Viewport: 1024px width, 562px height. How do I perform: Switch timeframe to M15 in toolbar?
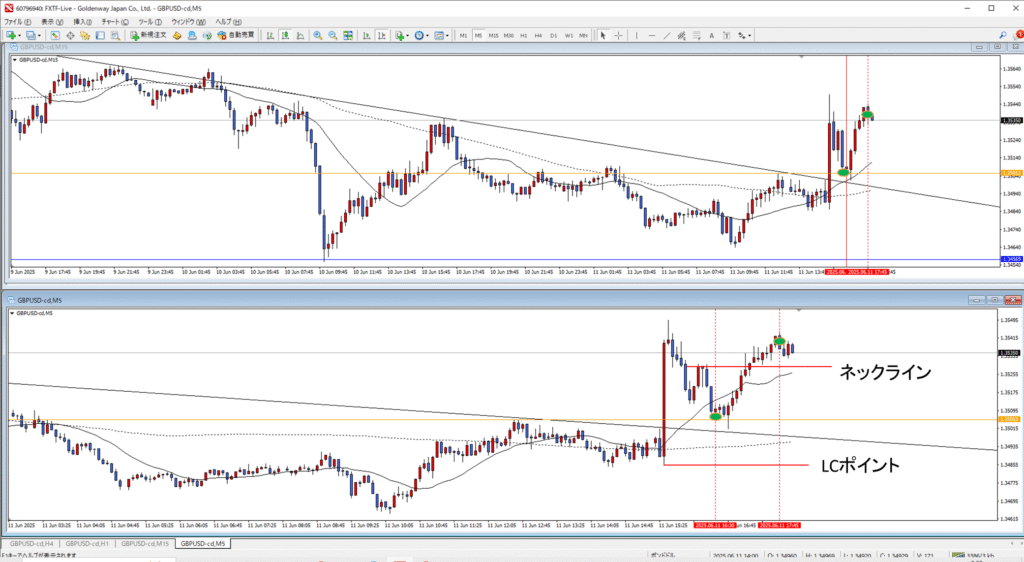[493, 35]
